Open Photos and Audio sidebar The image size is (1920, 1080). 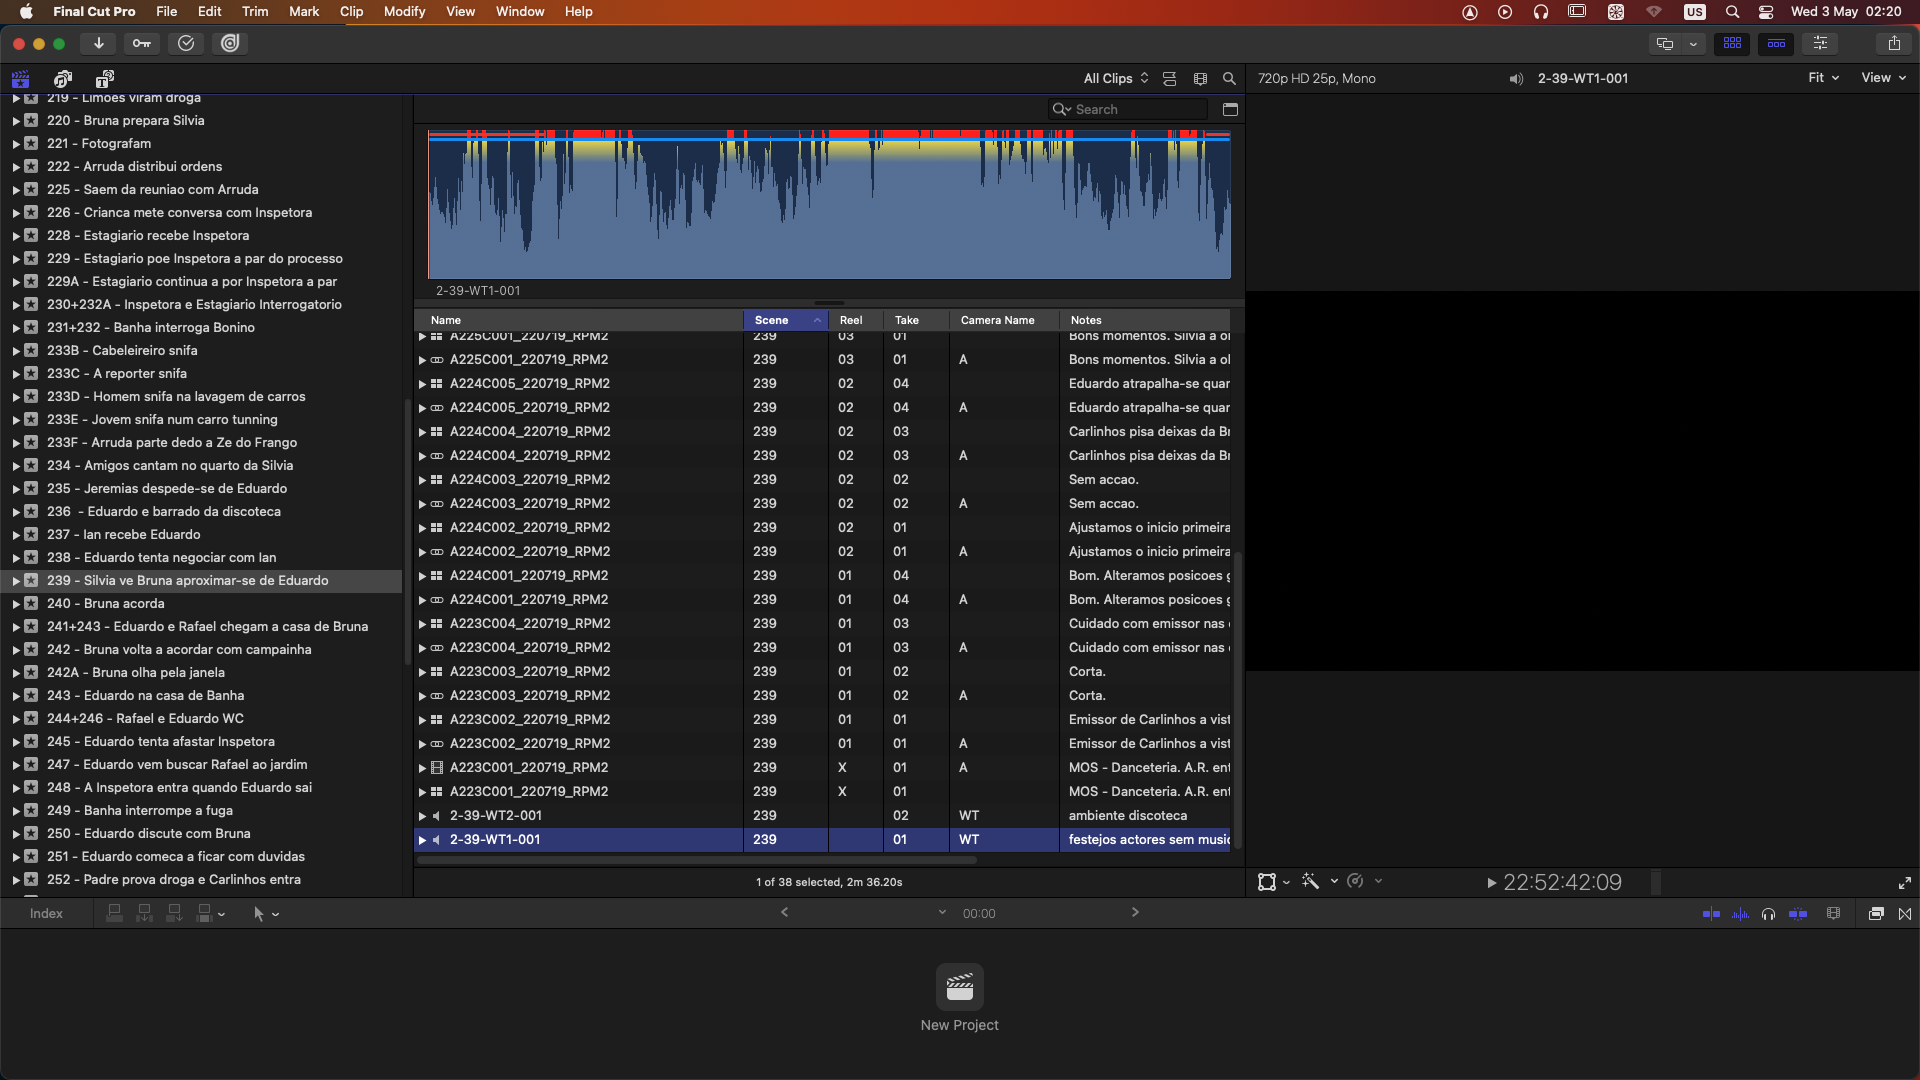[63, 78]
